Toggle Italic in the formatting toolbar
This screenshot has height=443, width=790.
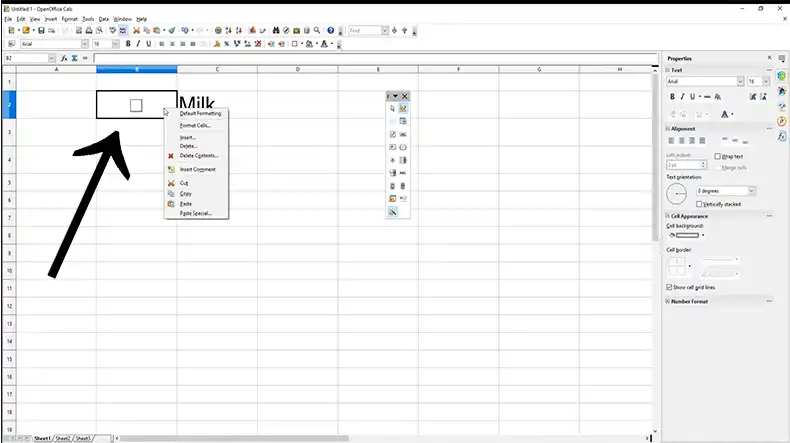pyautogui.click(x=138, y=44)
